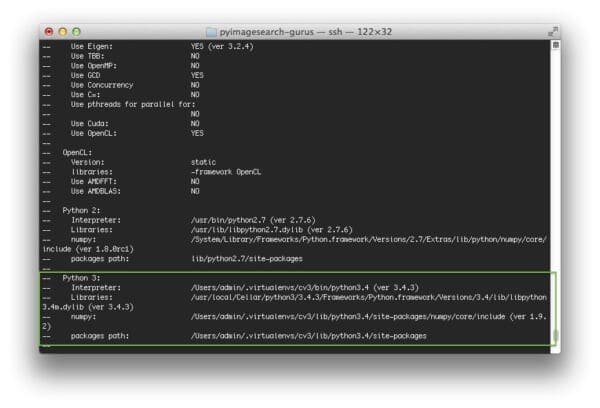Click the text 'Use Concurrency'
The height and width of the screenshot is (408, 600).
[x=102, y=85]
